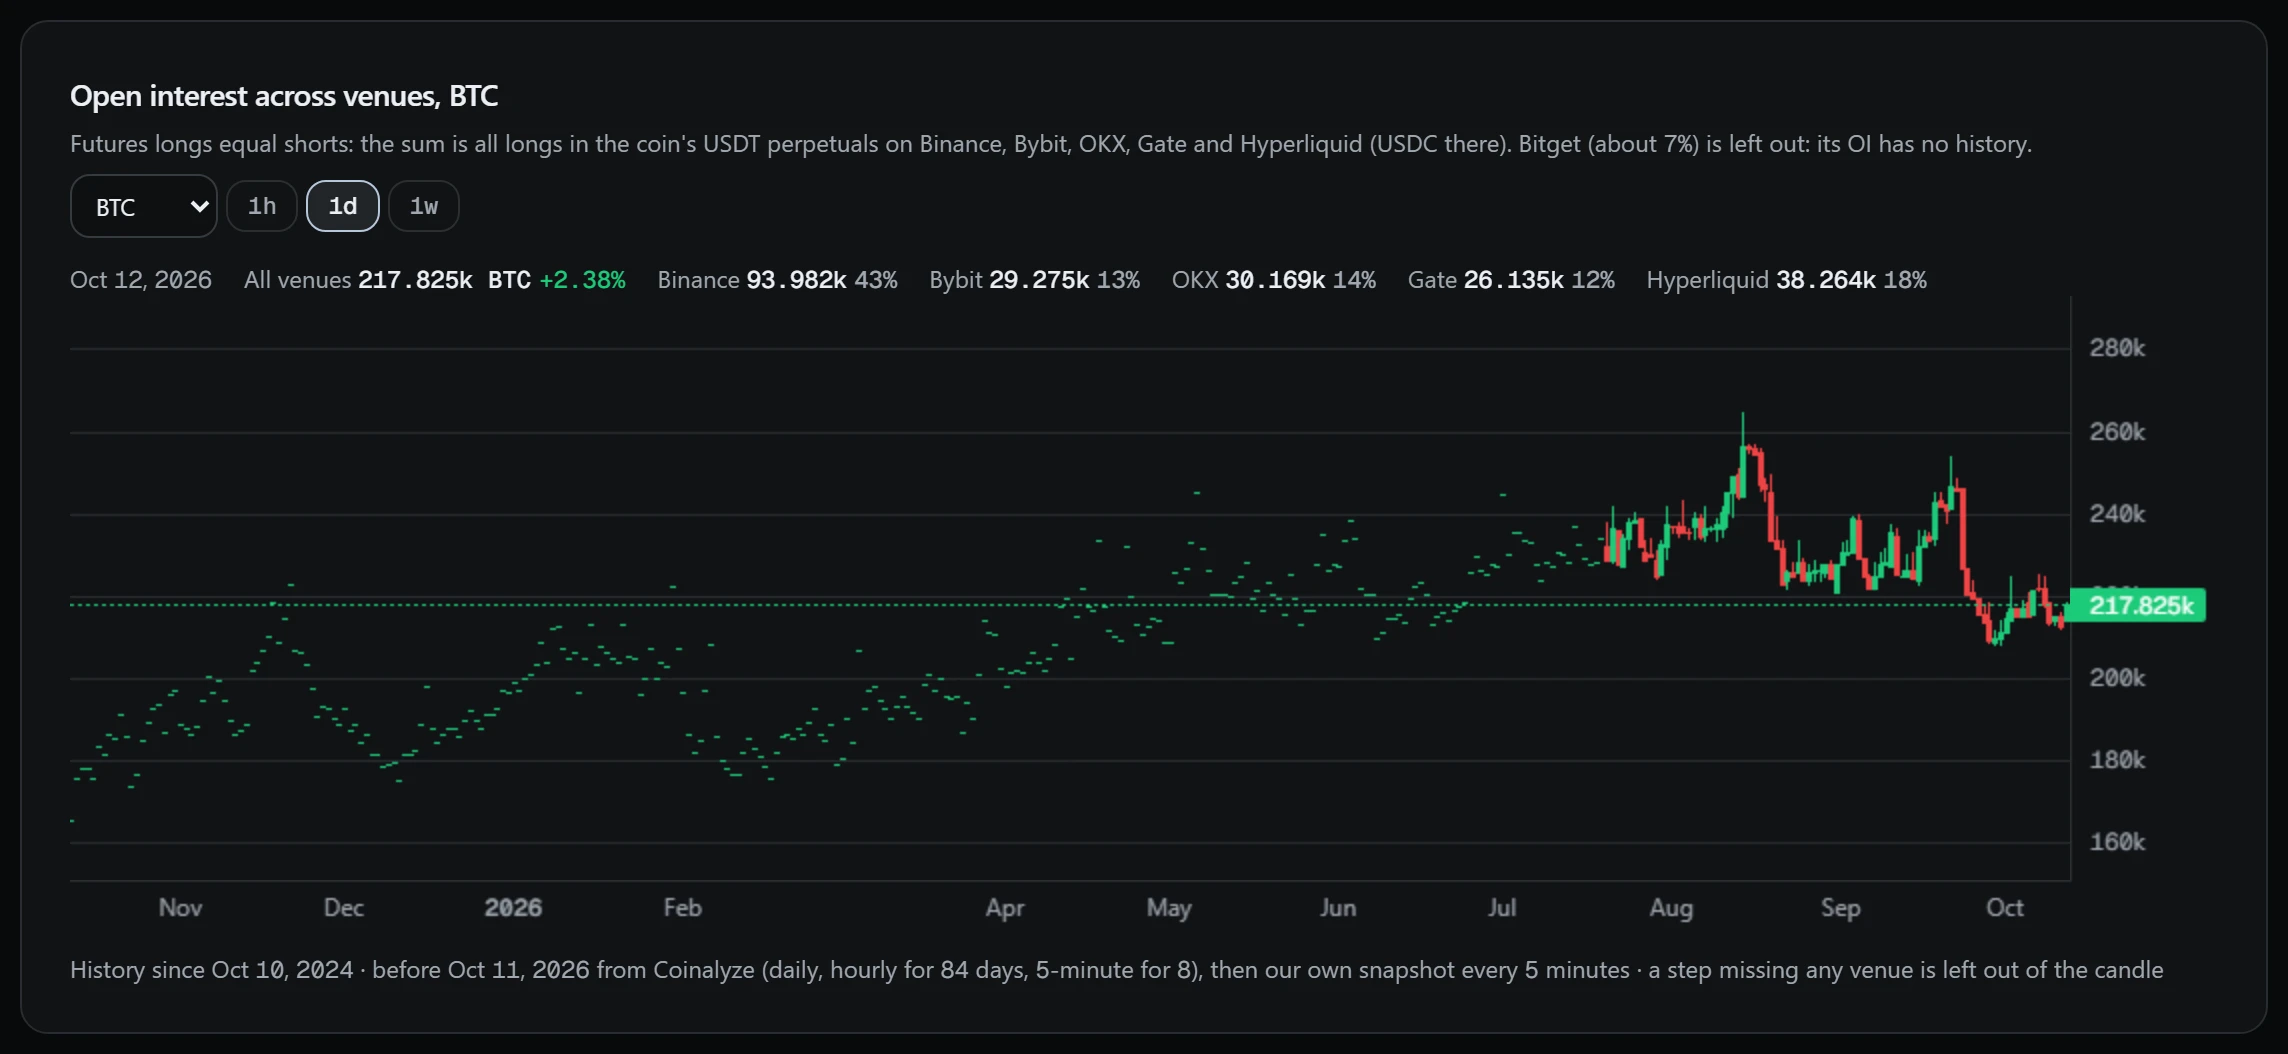Click the Hyperliquid 38.264k readout

click(1786, 280)
